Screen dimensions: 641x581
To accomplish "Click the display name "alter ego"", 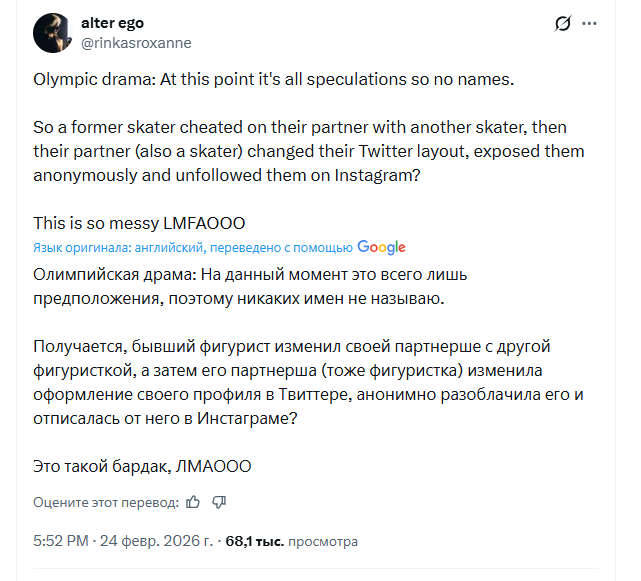I will (x=114, y=24).
